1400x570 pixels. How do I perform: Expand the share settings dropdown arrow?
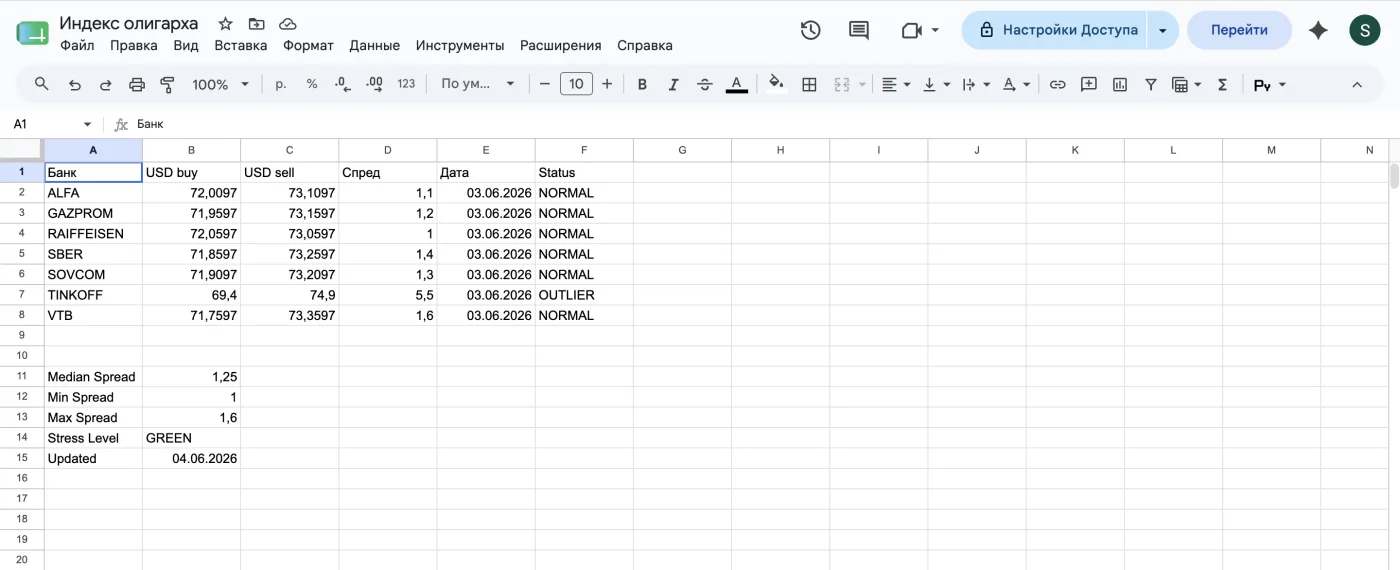point(1163,30)
